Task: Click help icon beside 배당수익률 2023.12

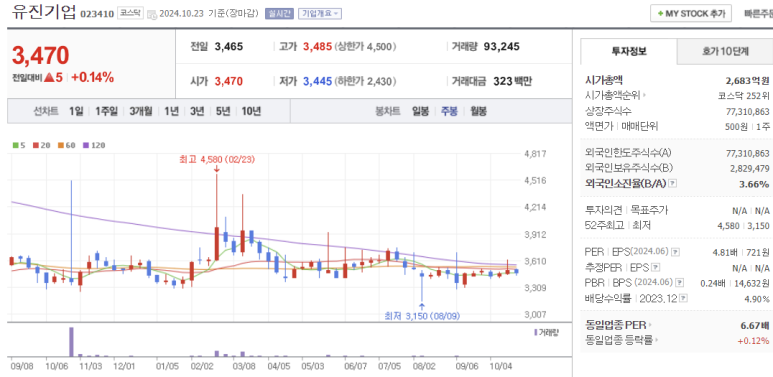Action: pyautogui.click(x=683, y=298)
